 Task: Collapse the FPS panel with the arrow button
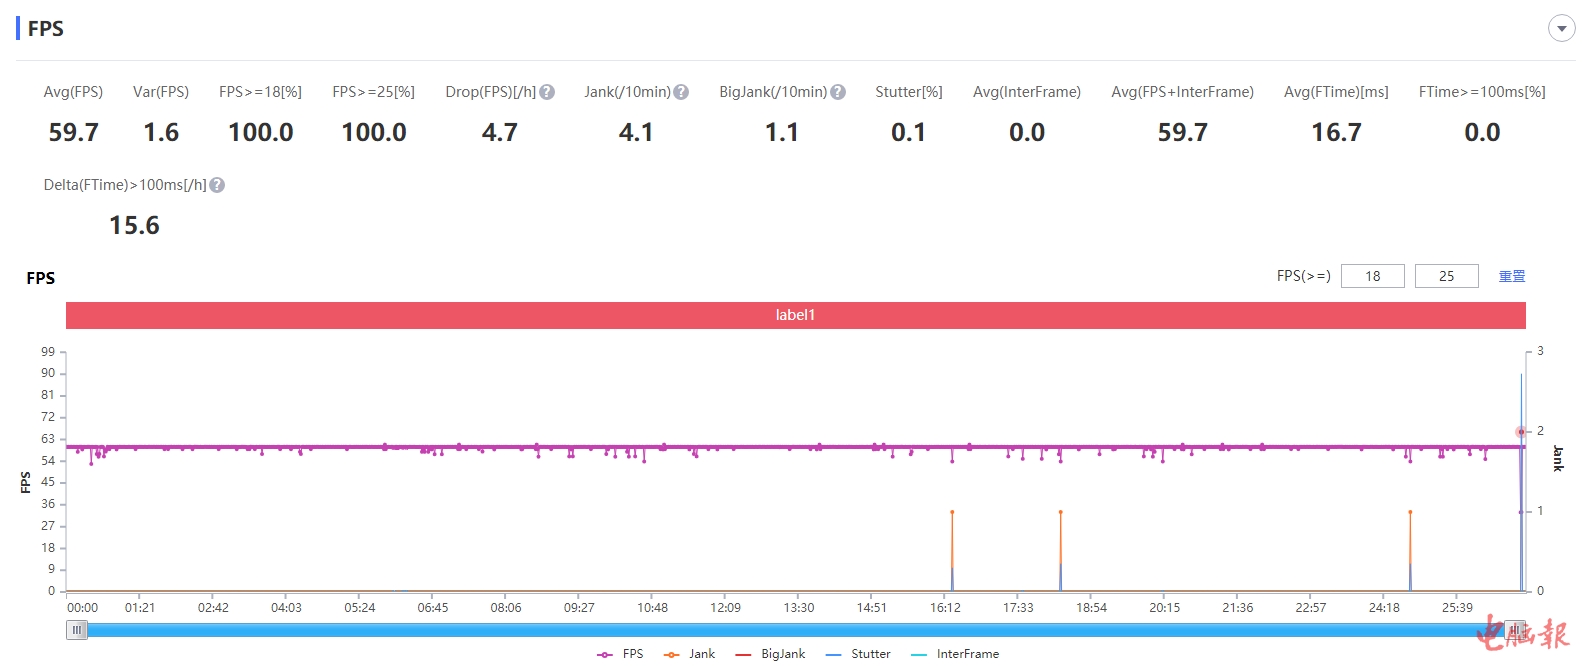(1561, 29)
